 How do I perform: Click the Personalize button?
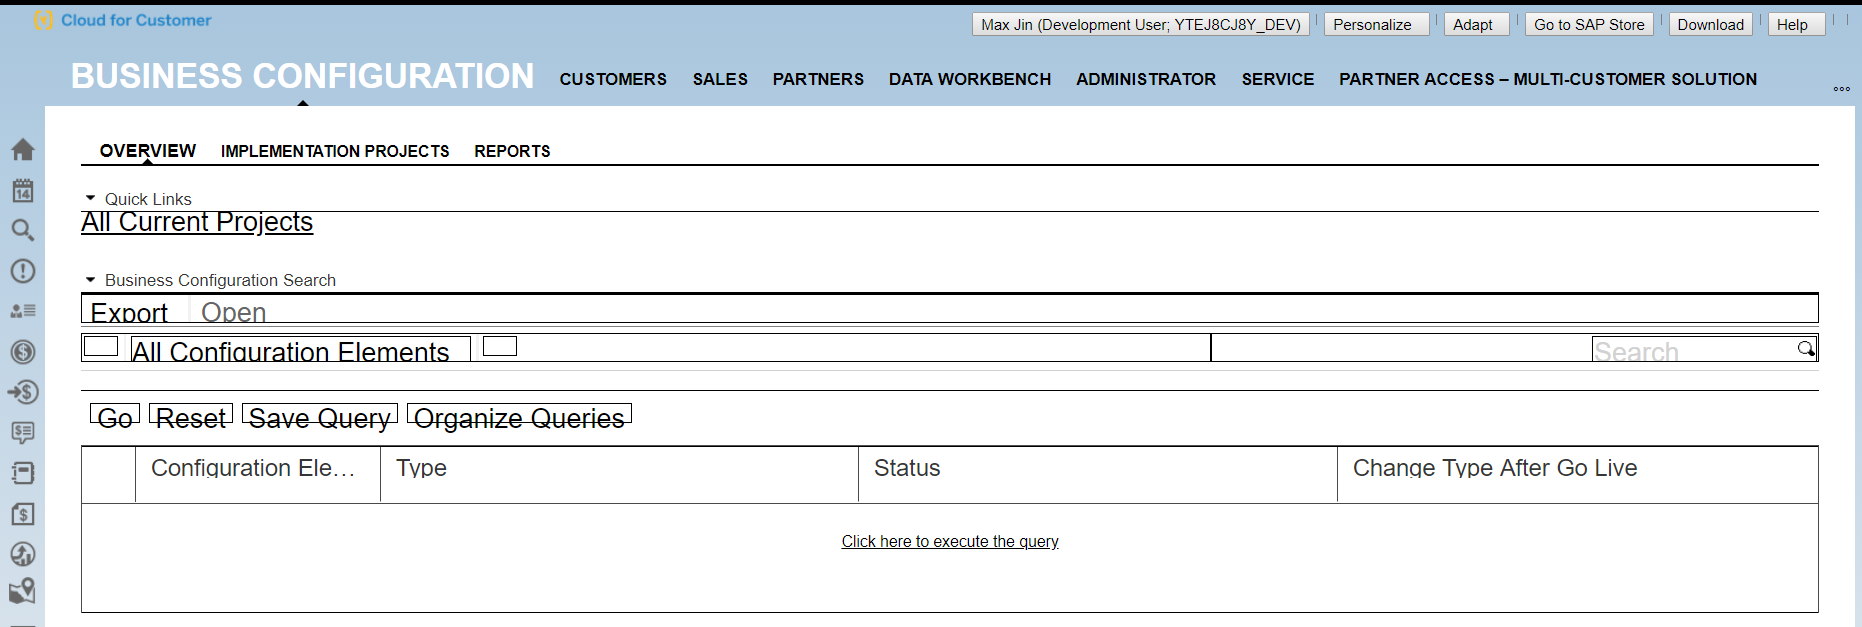tap(1377, 24)
